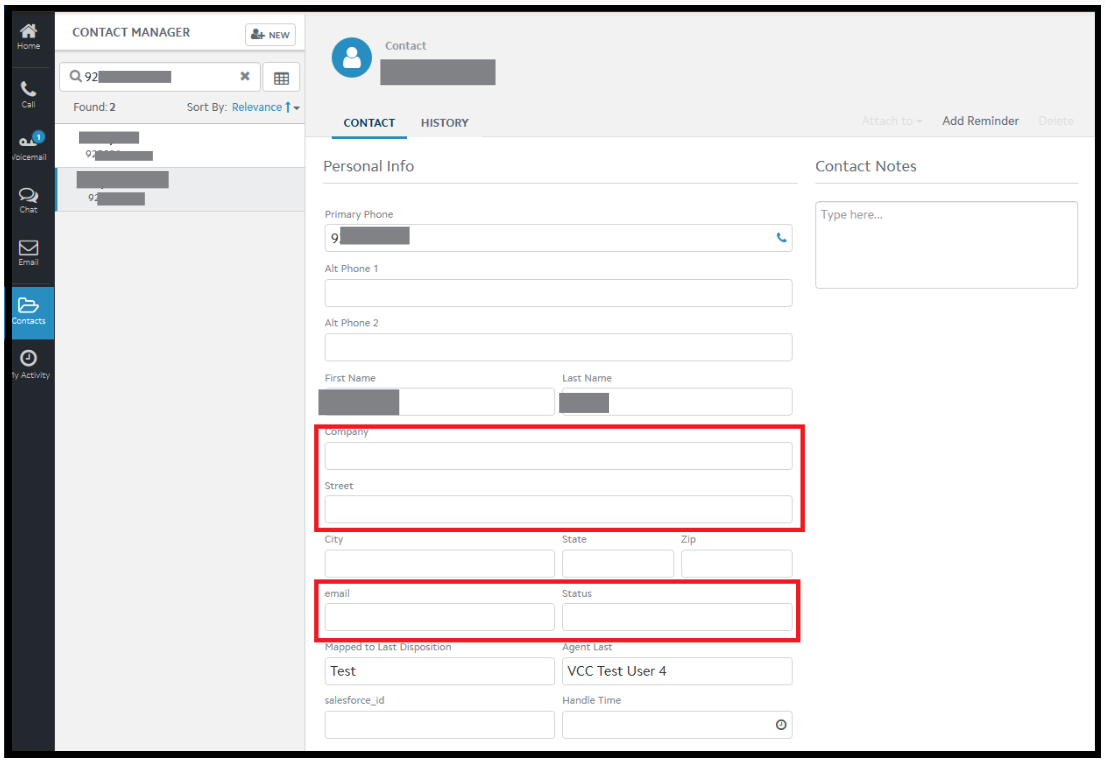Focus the contact search field

[x=160, y=77]
